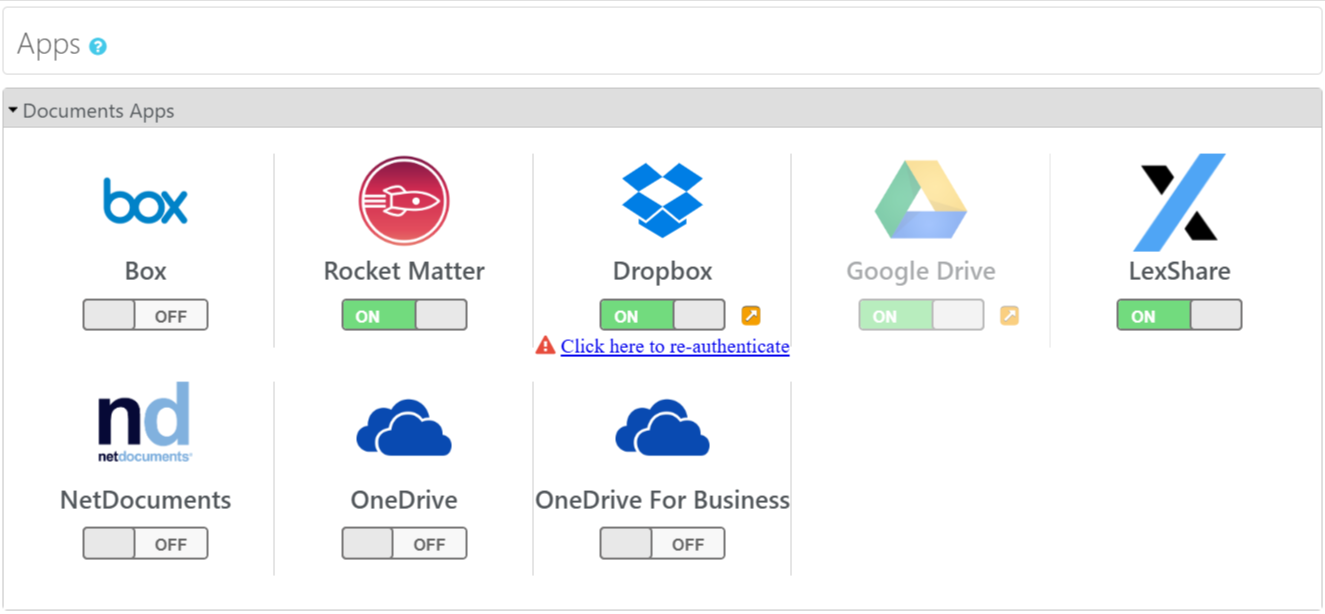
Task: Click the OneDrive cloud logo
Action: click(x=404, y=428)
